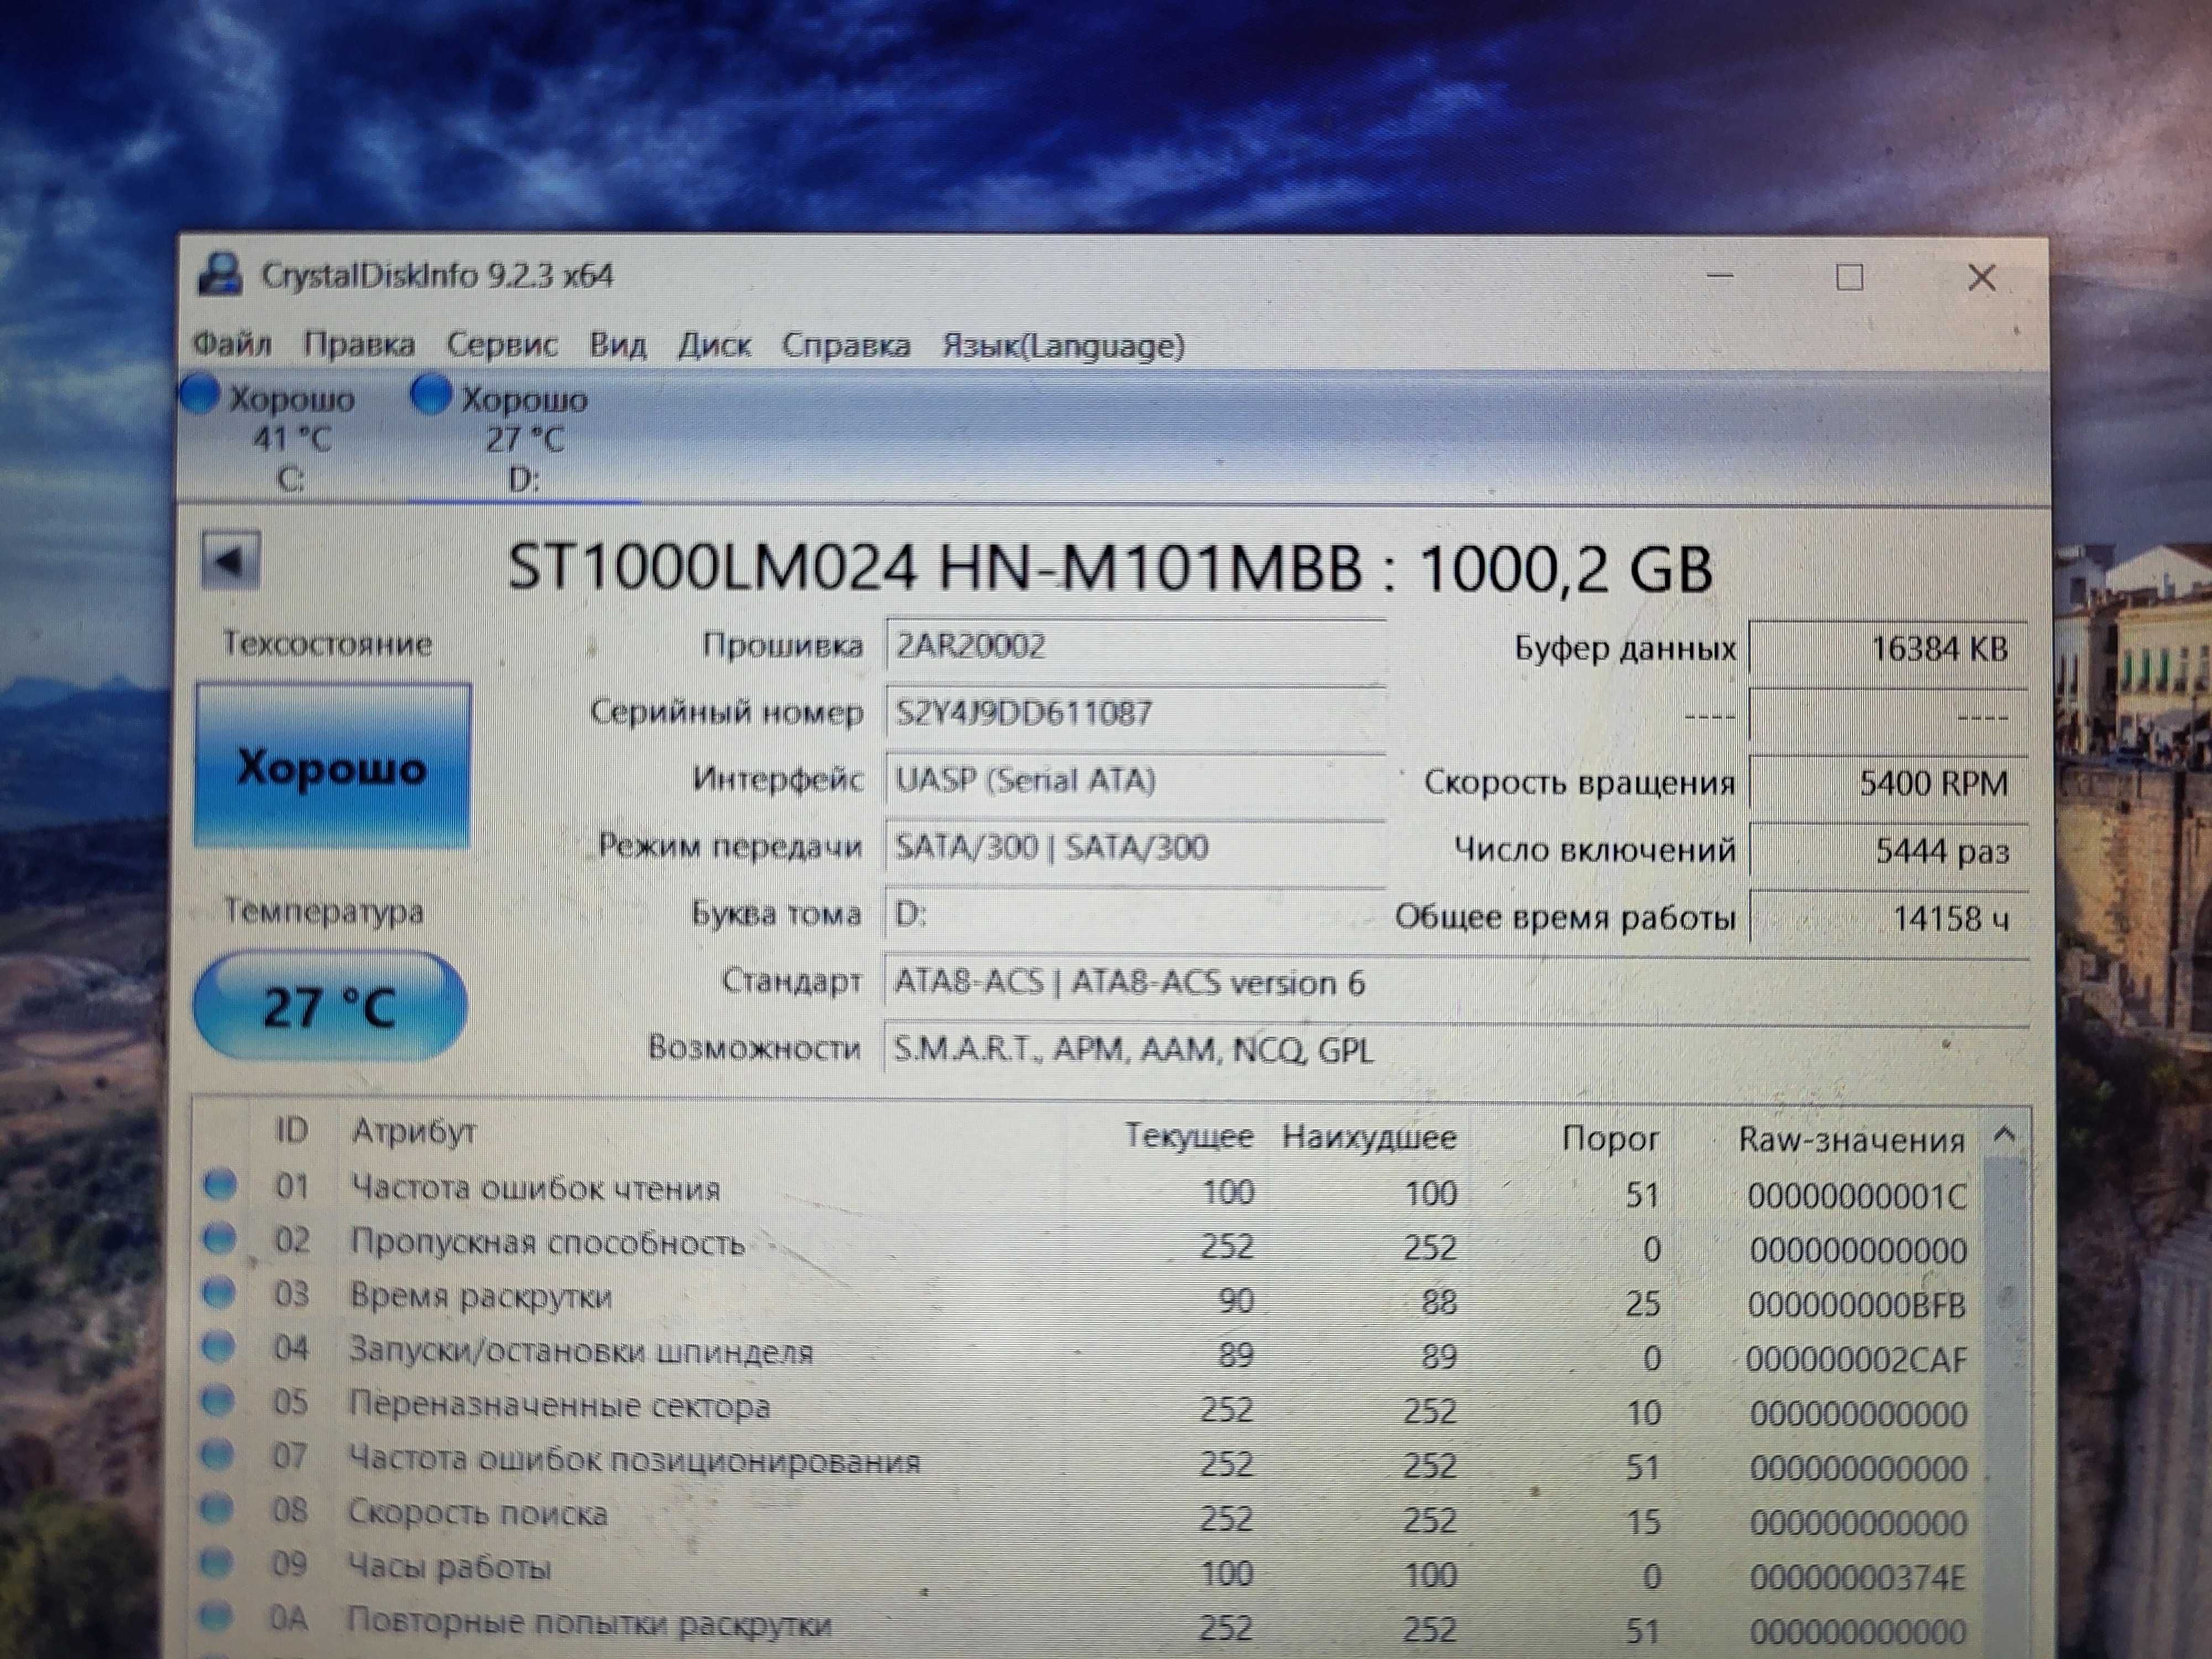Screen dimensions: 2212x1659
Task: Click the Текущее column header
Action: point(1189,1136)
